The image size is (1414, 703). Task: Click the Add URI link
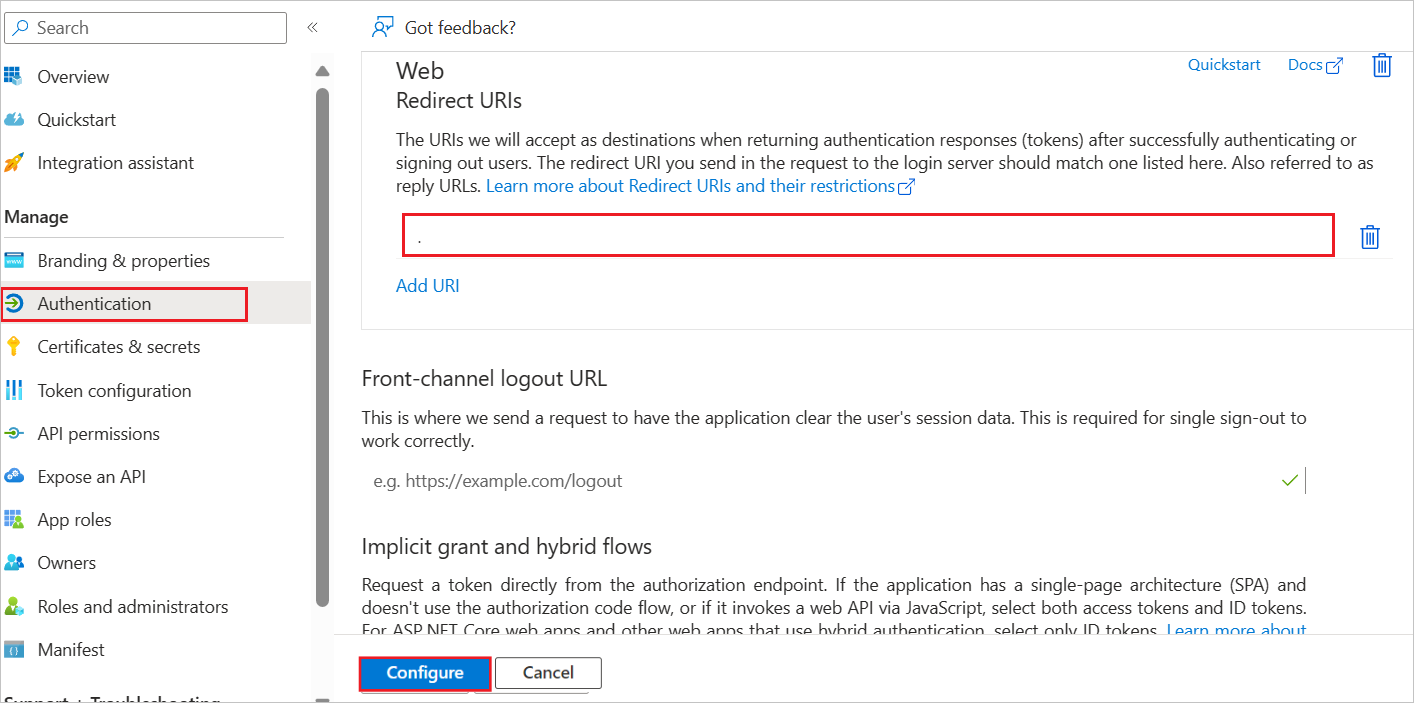click(428, 285)
